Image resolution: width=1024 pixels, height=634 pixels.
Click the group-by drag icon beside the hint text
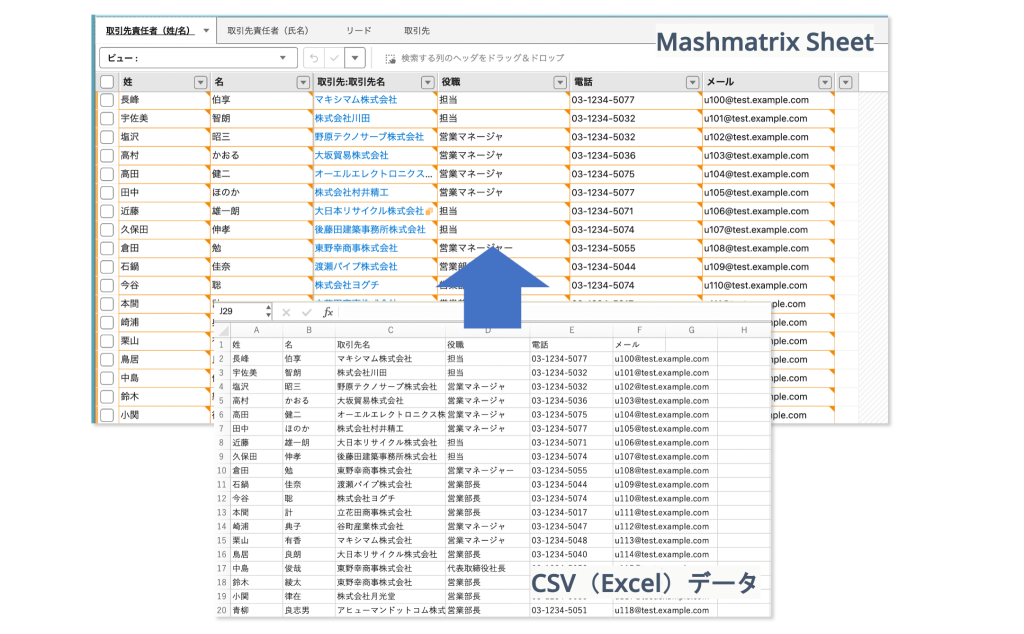coord(390,59)
